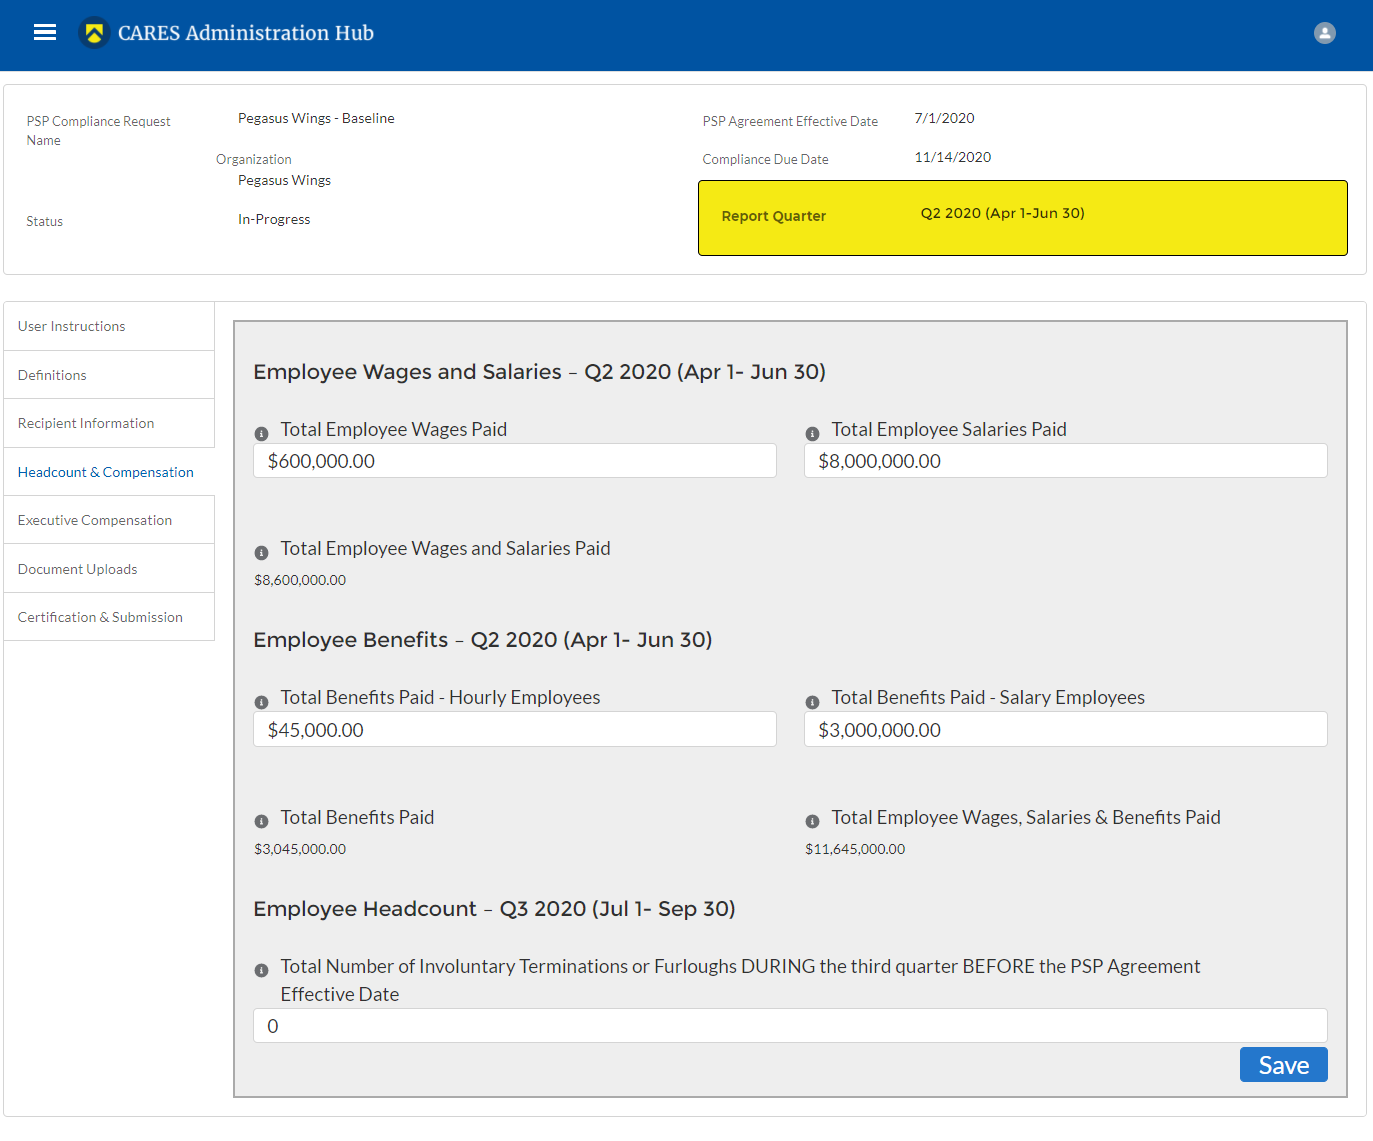Open the hamburger navigation menu

45,33
